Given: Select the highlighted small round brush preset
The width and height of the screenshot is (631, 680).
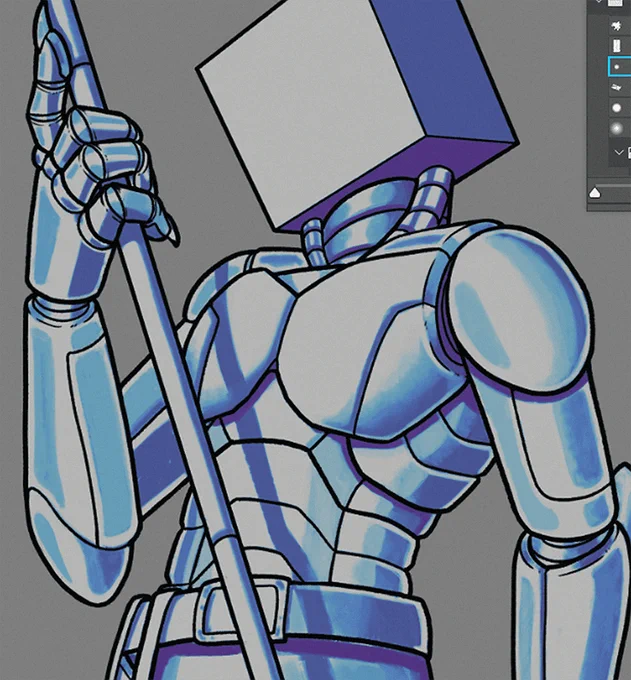Looking at the screenshot, I should 619,67.
